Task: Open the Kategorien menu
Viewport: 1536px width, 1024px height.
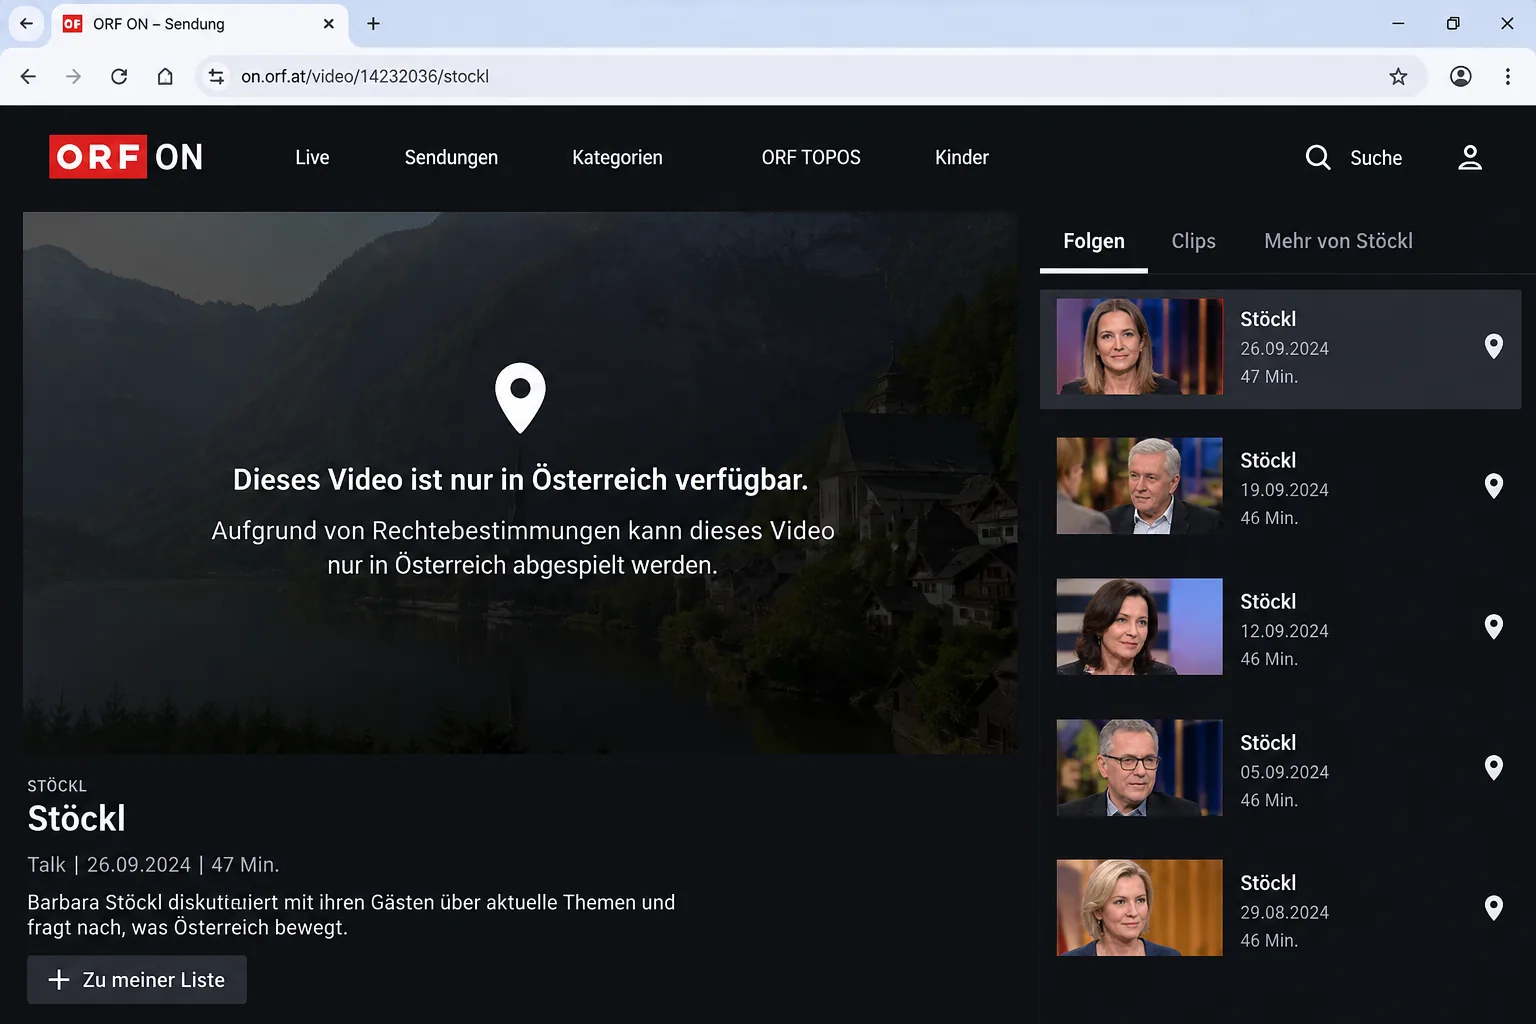Action: click(617, 157)
